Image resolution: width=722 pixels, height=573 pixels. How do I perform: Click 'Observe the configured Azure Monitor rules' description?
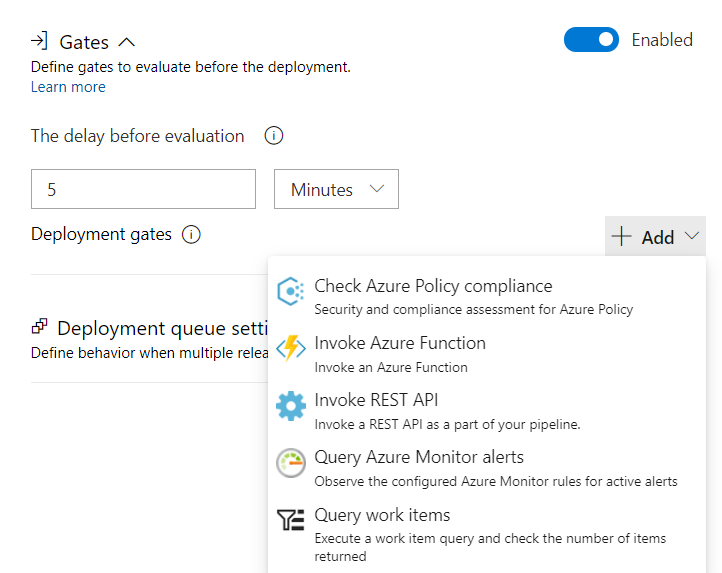pos(496,481)
